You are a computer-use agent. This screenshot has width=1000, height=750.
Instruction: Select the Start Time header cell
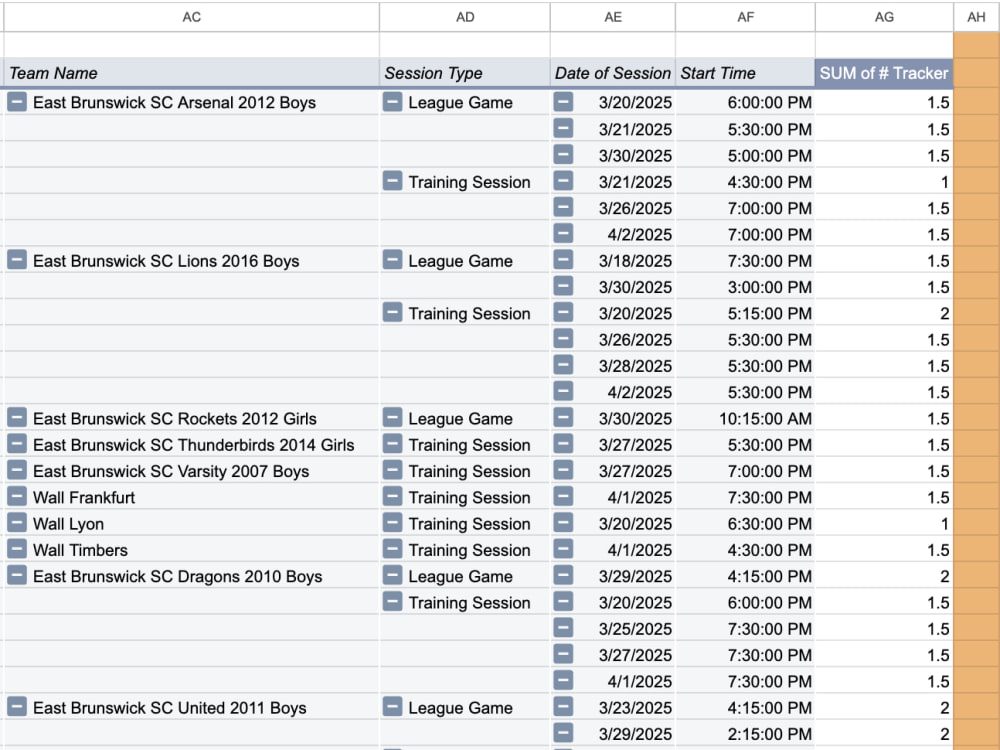click(746, 73)
